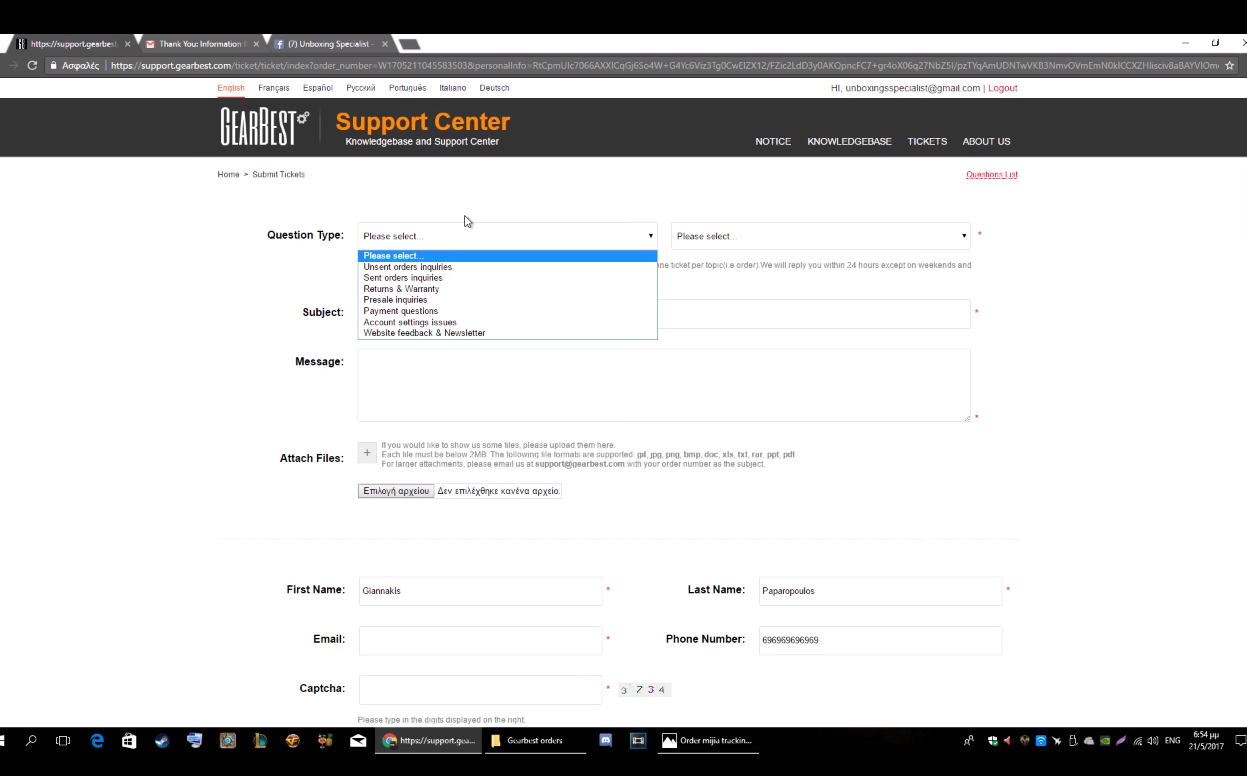This screenshot has width=1247, height=776.
Task: Open the Mail app in the taskbar
Action: click(x=357, y=741)
